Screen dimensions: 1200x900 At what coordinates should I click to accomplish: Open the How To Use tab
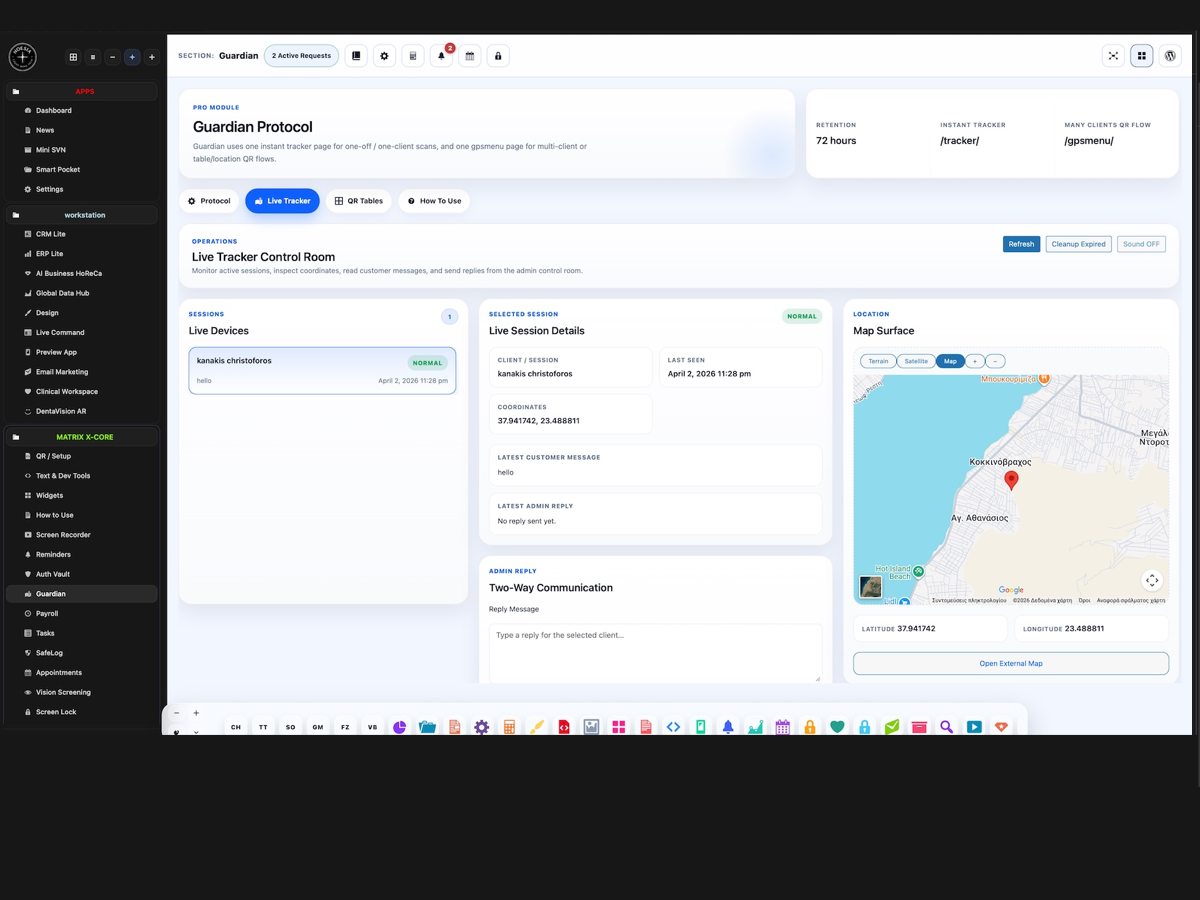[x=434, y=201]
